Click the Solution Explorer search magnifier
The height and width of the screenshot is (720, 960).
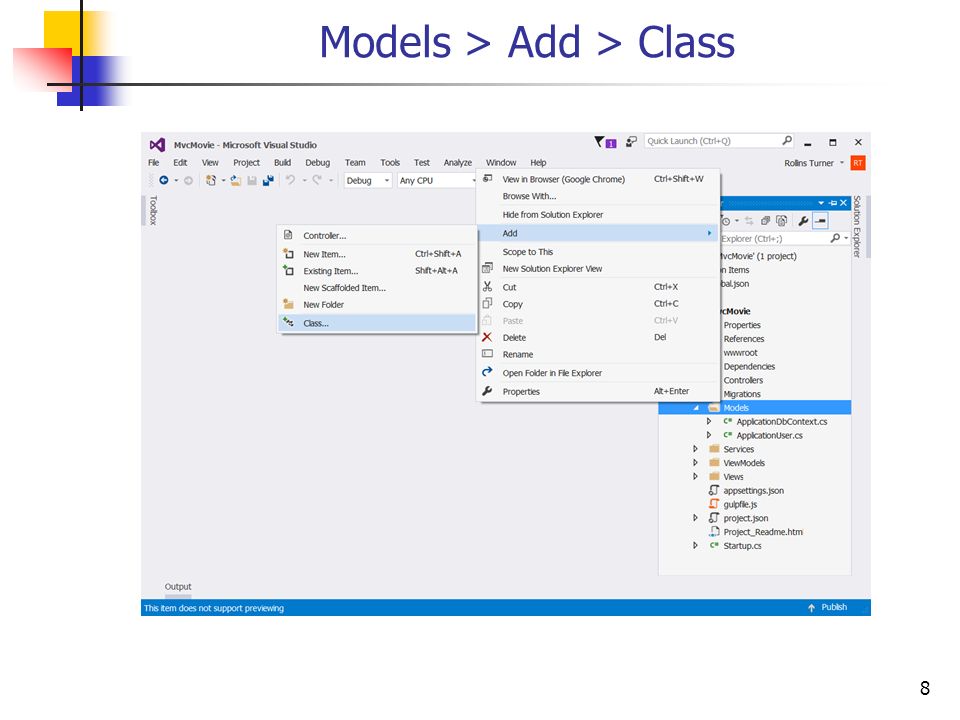835,238
